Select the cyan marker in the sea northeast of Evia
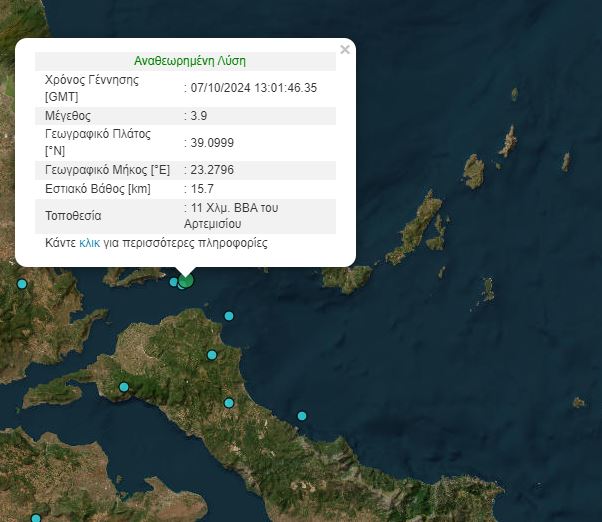Viewport: 602px width, 522px height. [x=229, y=316]
